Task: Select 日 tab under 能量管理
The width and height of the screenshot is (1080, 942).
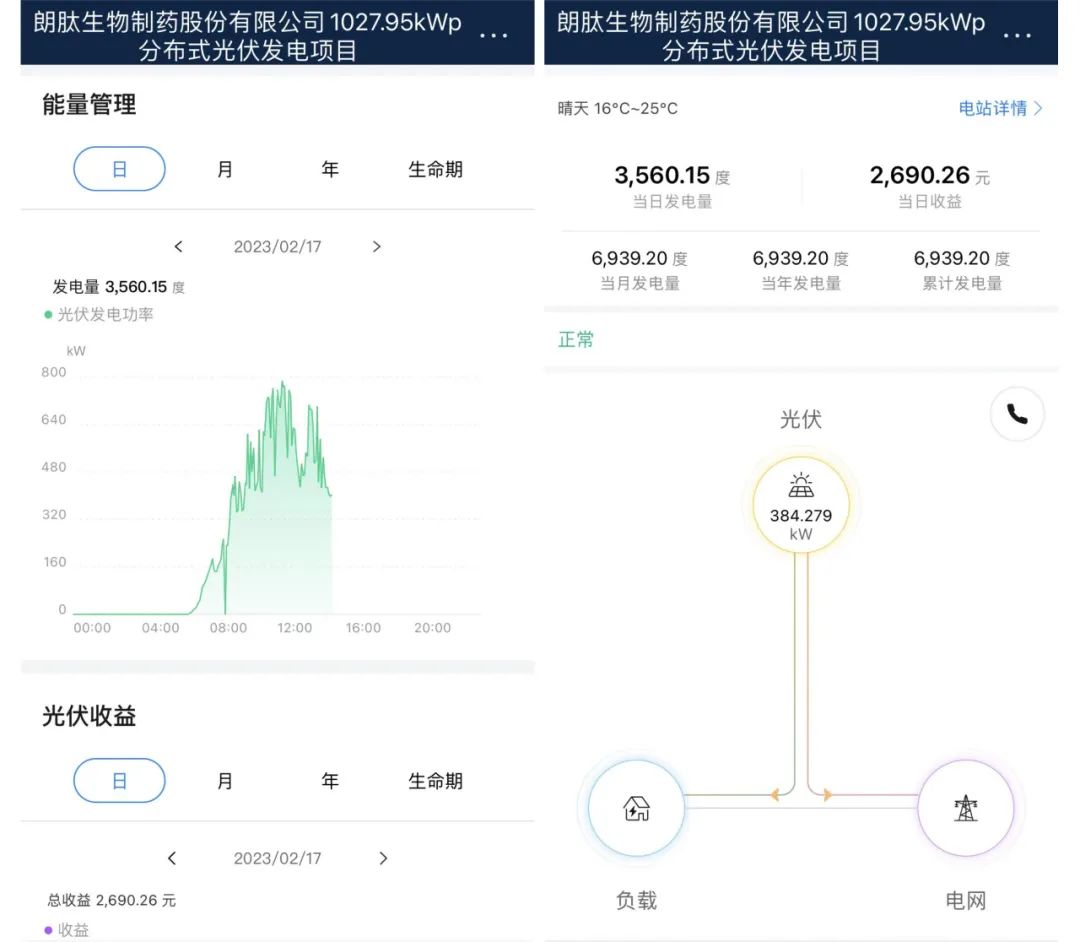Action: tap(119, 169)
